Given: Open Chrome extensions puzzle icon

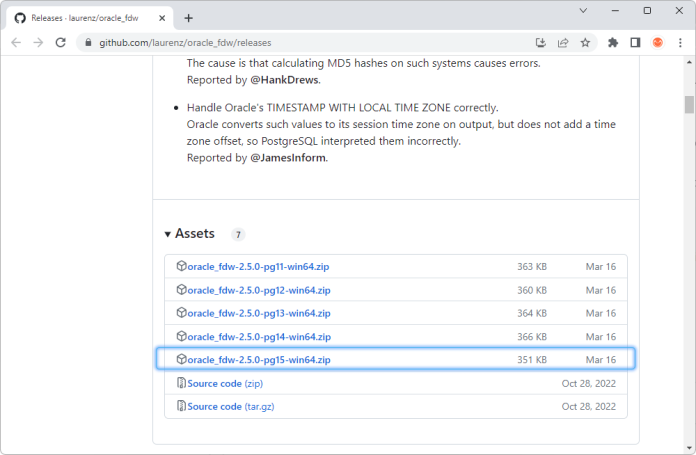Looking at the screenshot, I should [x=612, y=43].
